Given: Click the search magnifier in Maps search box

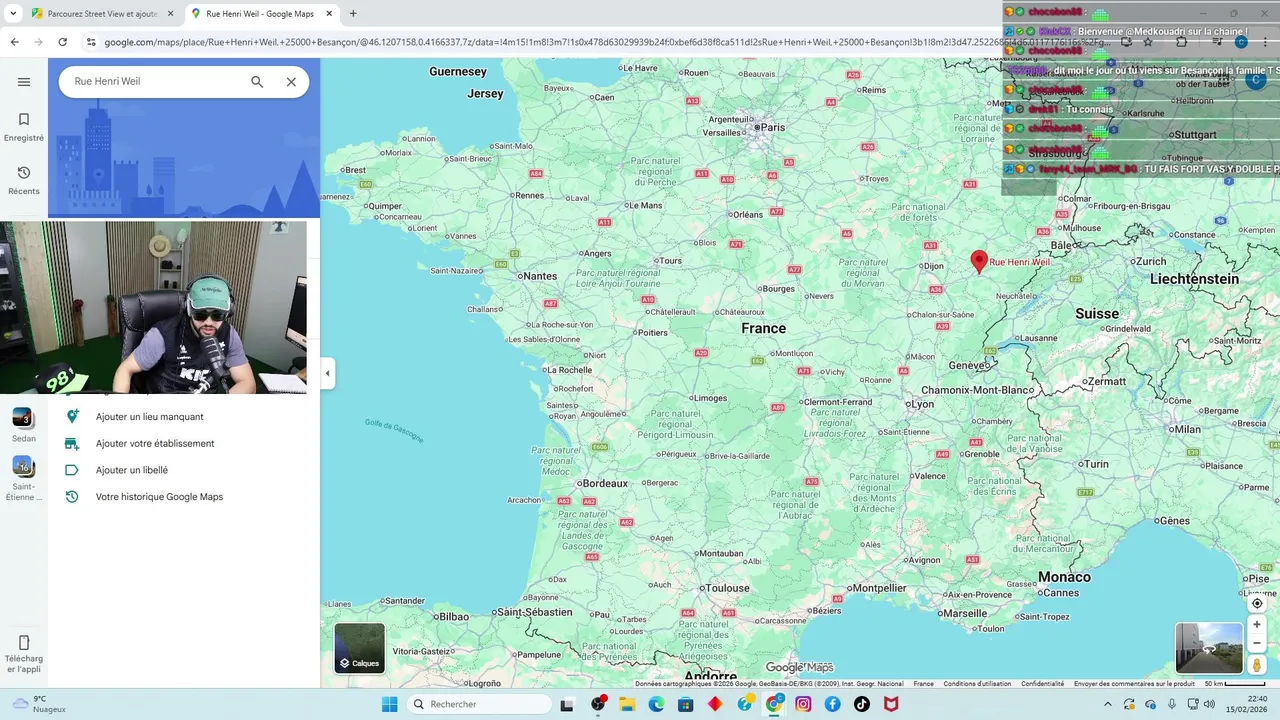Looking at the screenshot, I should click(257, 82).
